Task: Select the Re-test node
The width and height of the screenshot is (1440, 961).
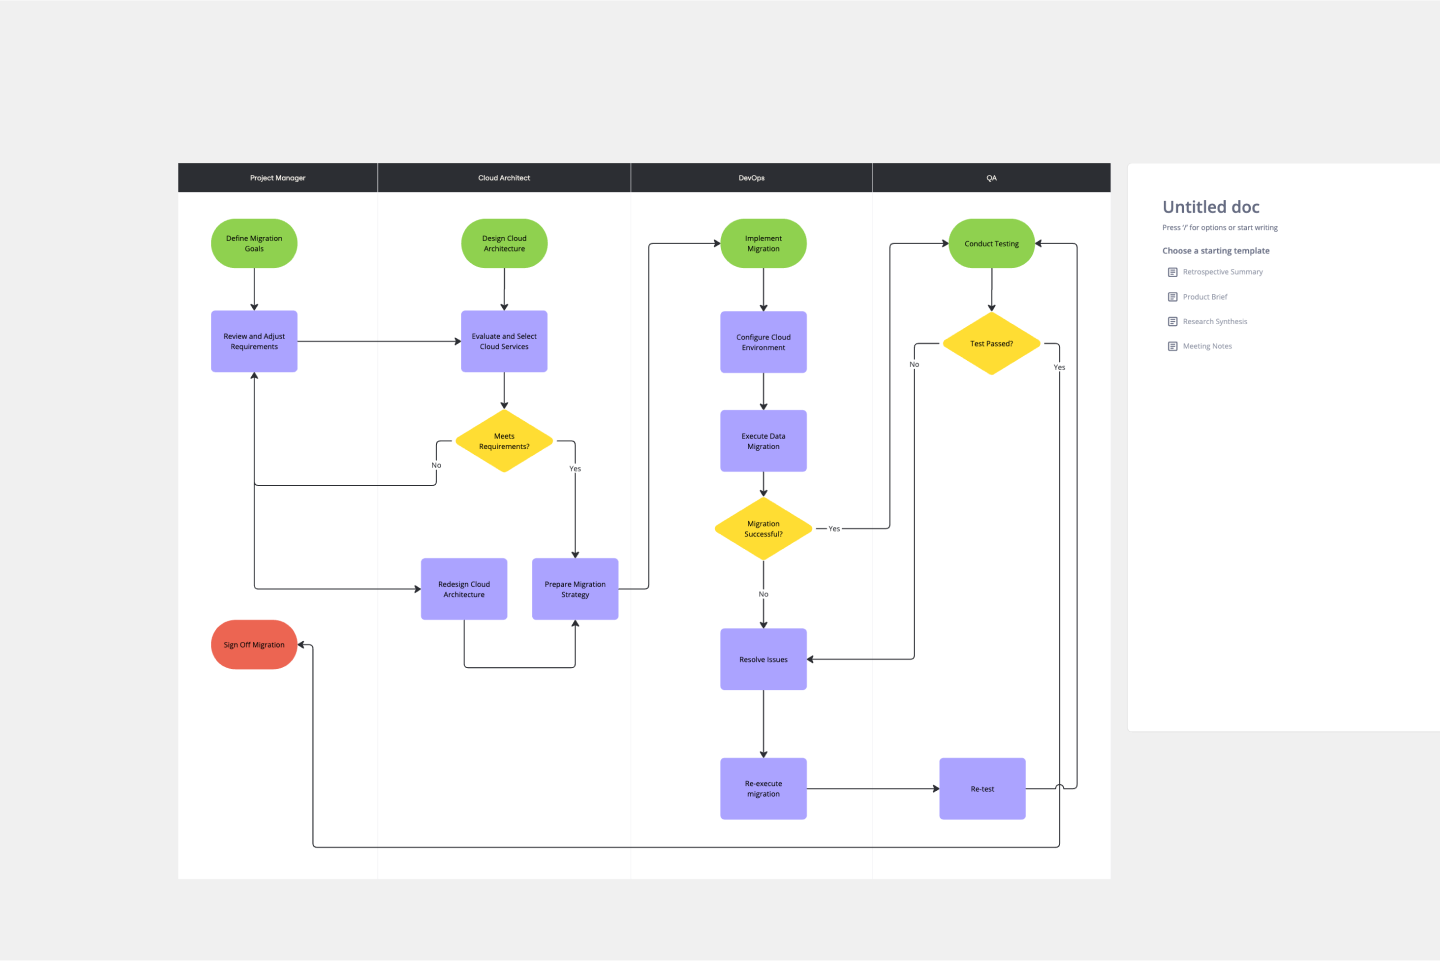Action: point(981,788)
